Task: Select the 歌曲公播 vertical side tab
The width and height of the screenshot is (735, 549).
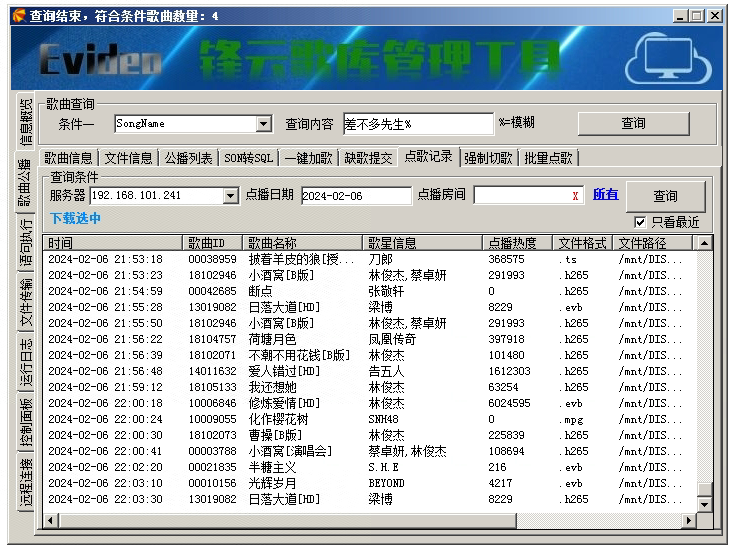Action: (x=24, y=183)
